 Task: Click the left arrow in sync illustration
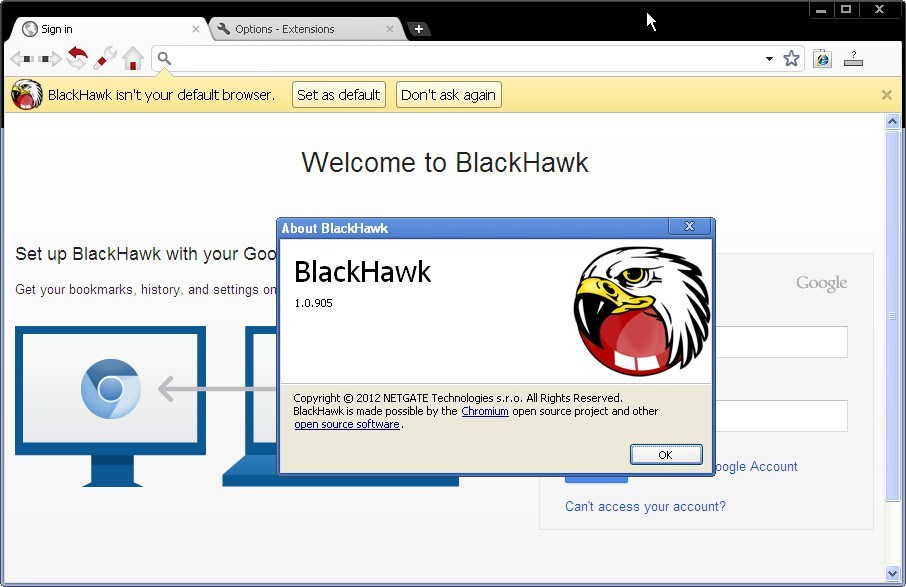click(x=217, y=388)
